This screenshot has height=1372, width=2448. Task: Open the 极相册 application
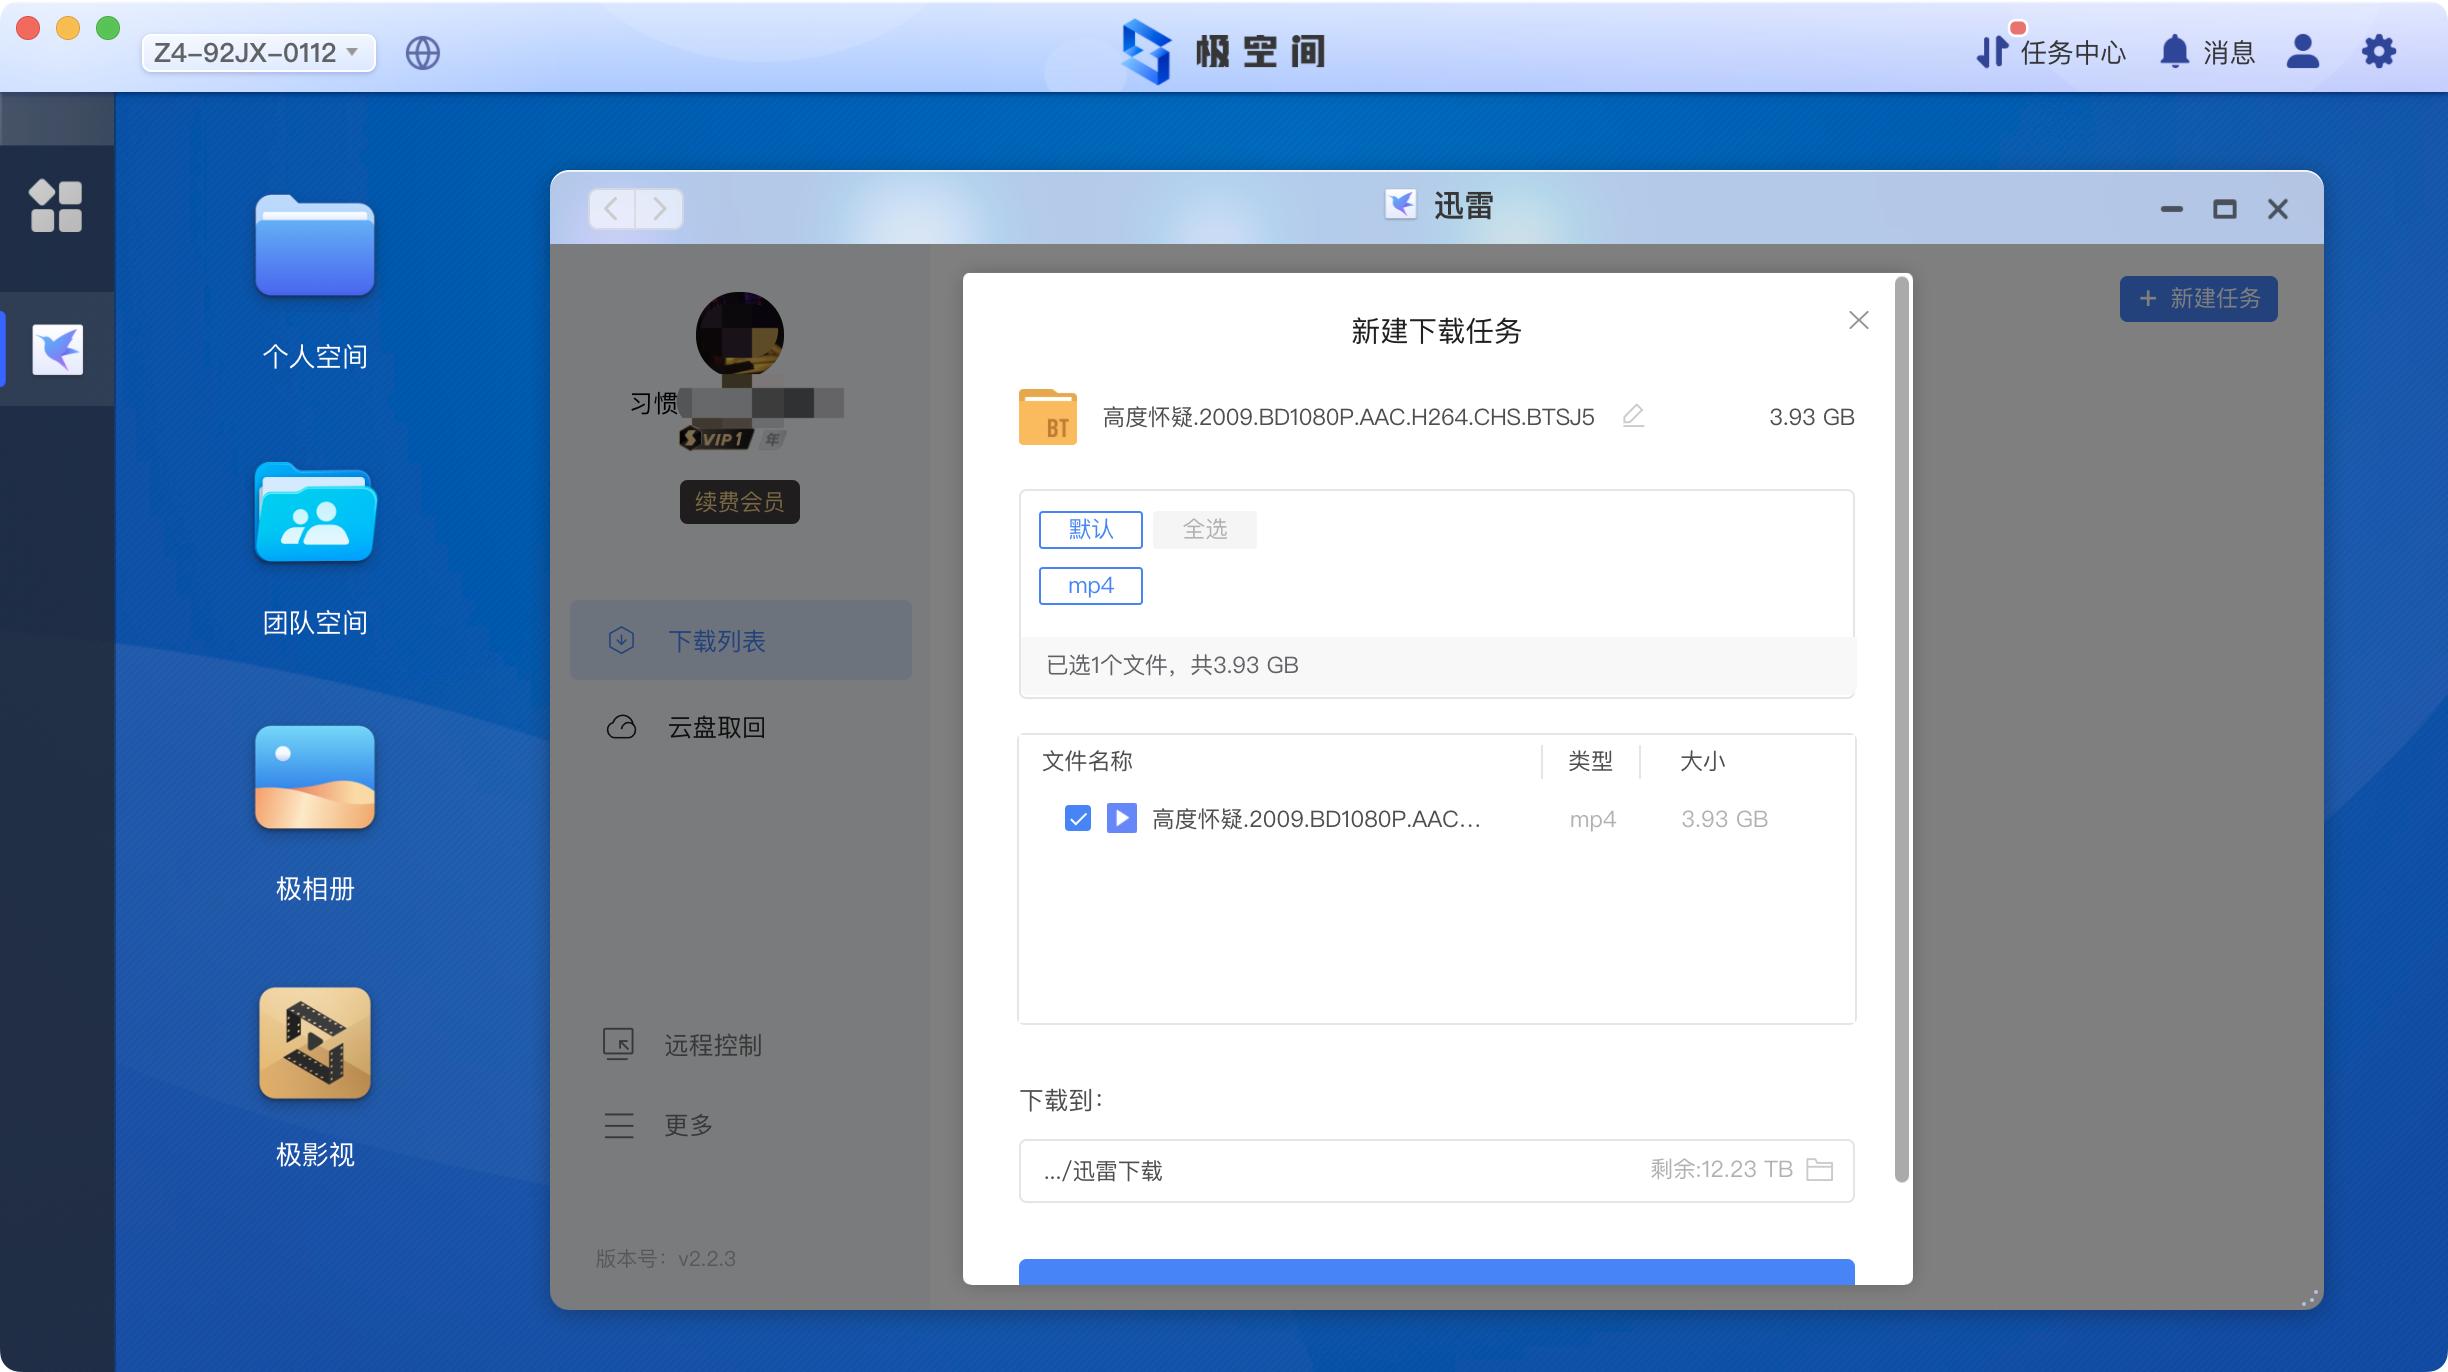tap(314, 778)
